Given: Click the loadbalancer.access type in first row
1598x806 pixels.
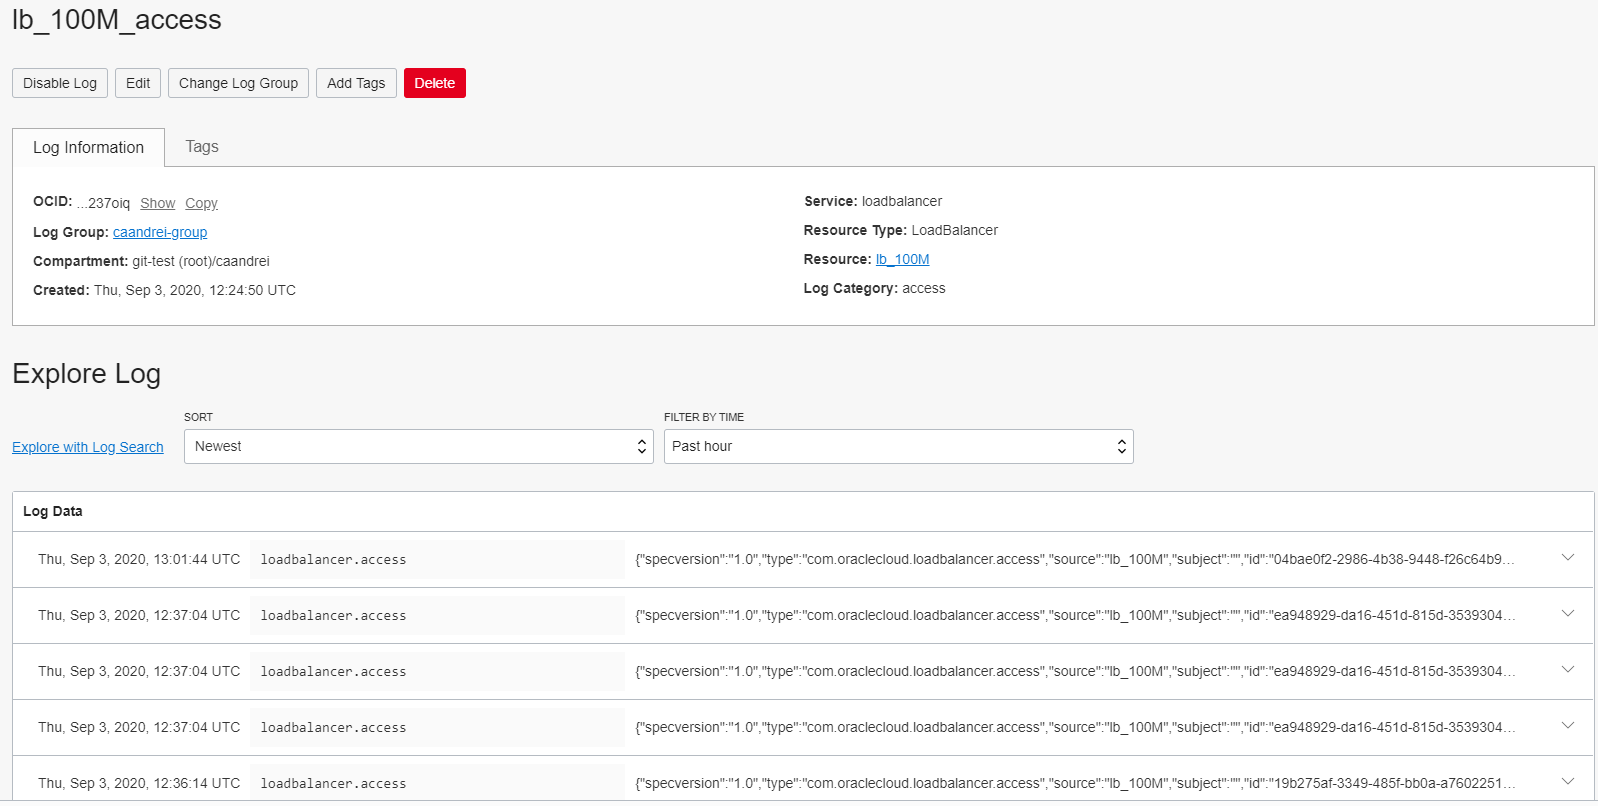Looking at the screenshot, I should pos(333,560).
